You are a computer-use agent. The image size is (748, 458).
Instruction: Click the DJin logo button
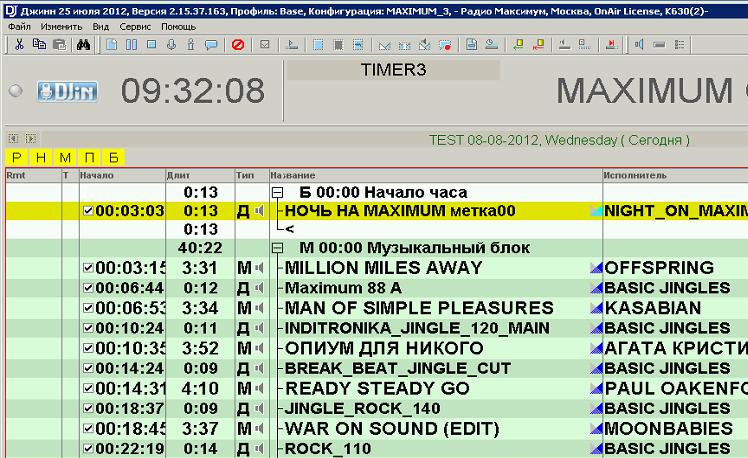[x=67, y=91]
